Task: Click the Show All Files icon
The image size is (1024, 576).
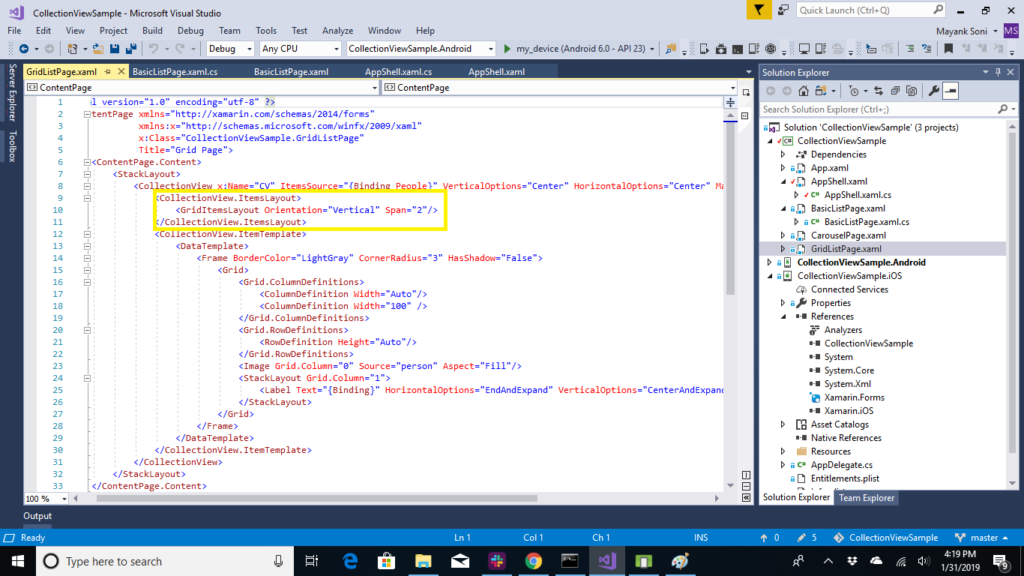Action: tap(912, 91)
